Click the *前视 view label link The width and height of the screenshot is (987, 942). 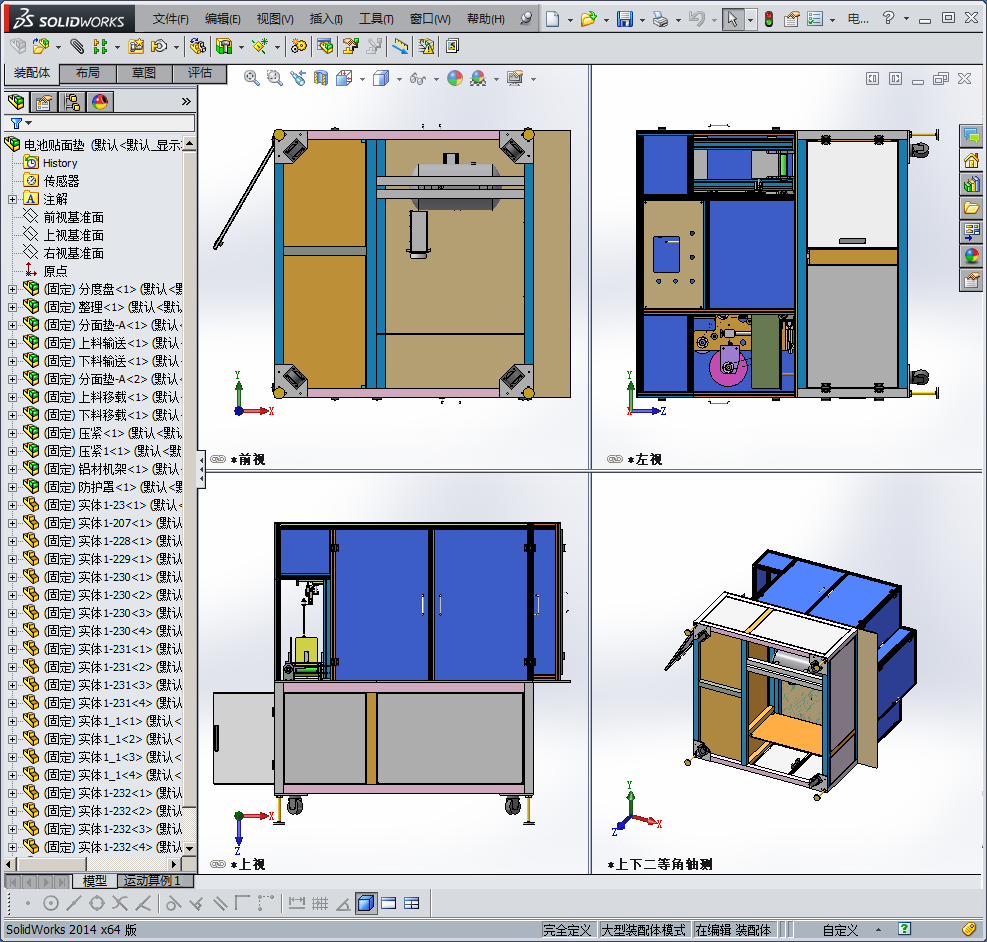pyautogui.click(x=248, y=459)
